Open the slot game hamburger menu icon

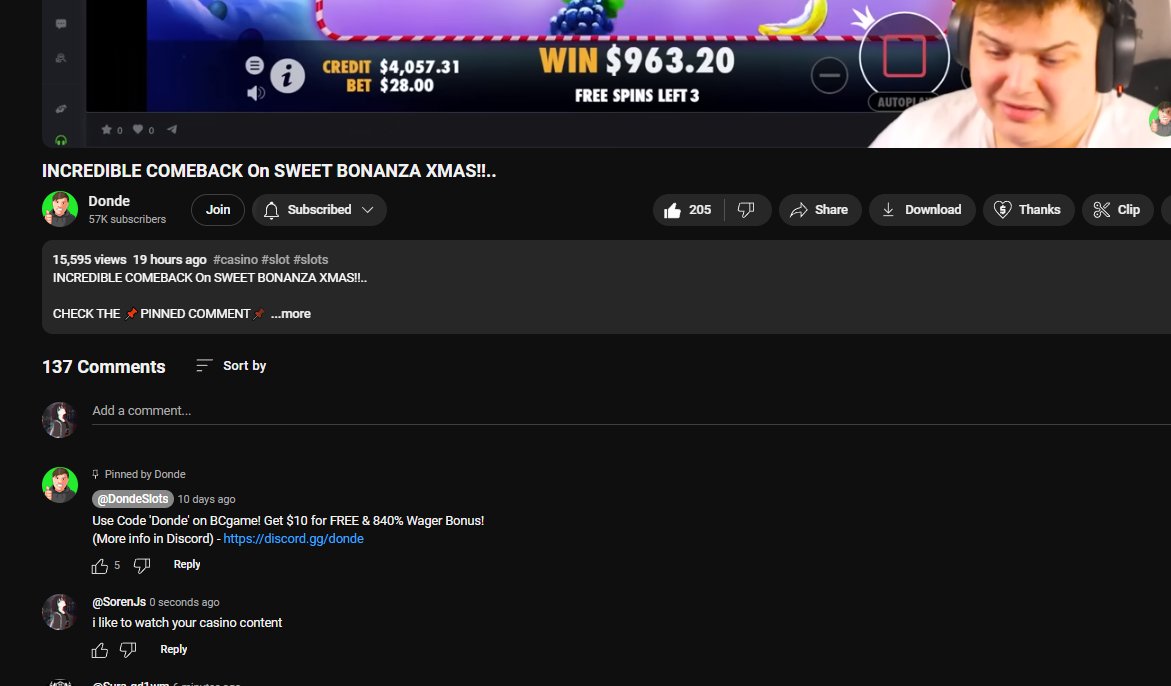(255, 65)
